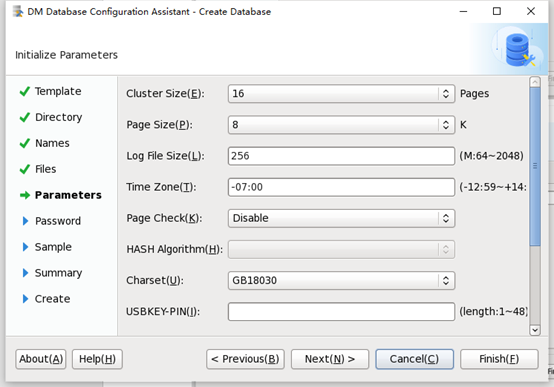Click the scrollbar up arrow
Viewport: 554px width, 387px height.
tap(535, 82)
